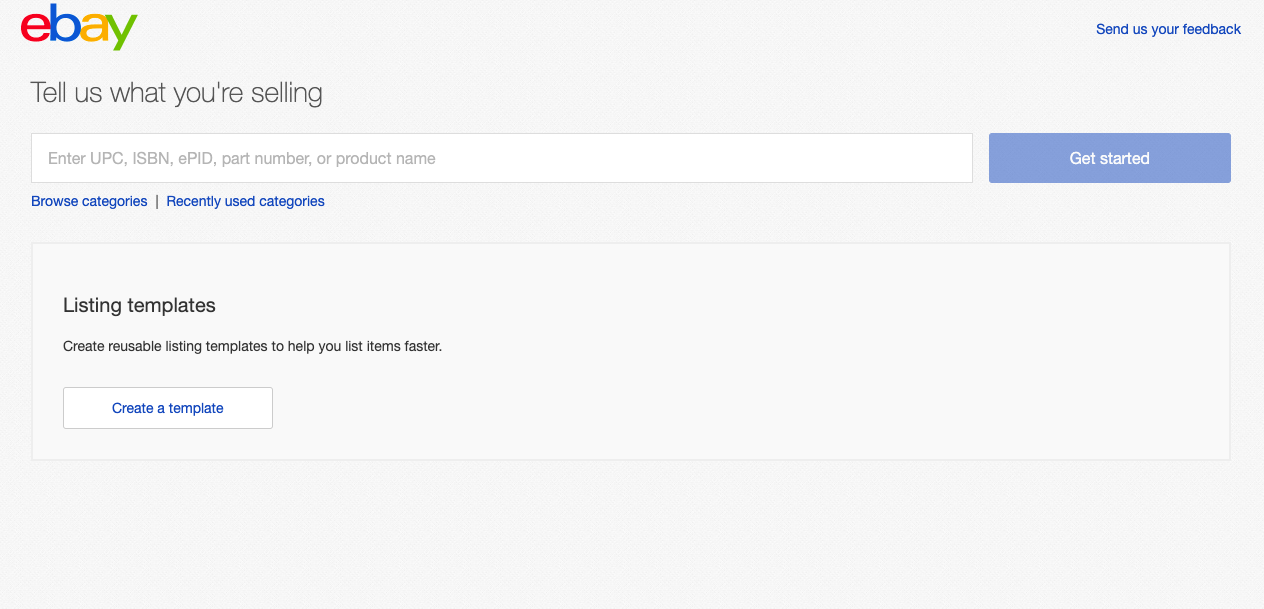This screenshot has height=609, width=1264.
Task: Show Recently used categories
Action: click(x=245, y=201)
